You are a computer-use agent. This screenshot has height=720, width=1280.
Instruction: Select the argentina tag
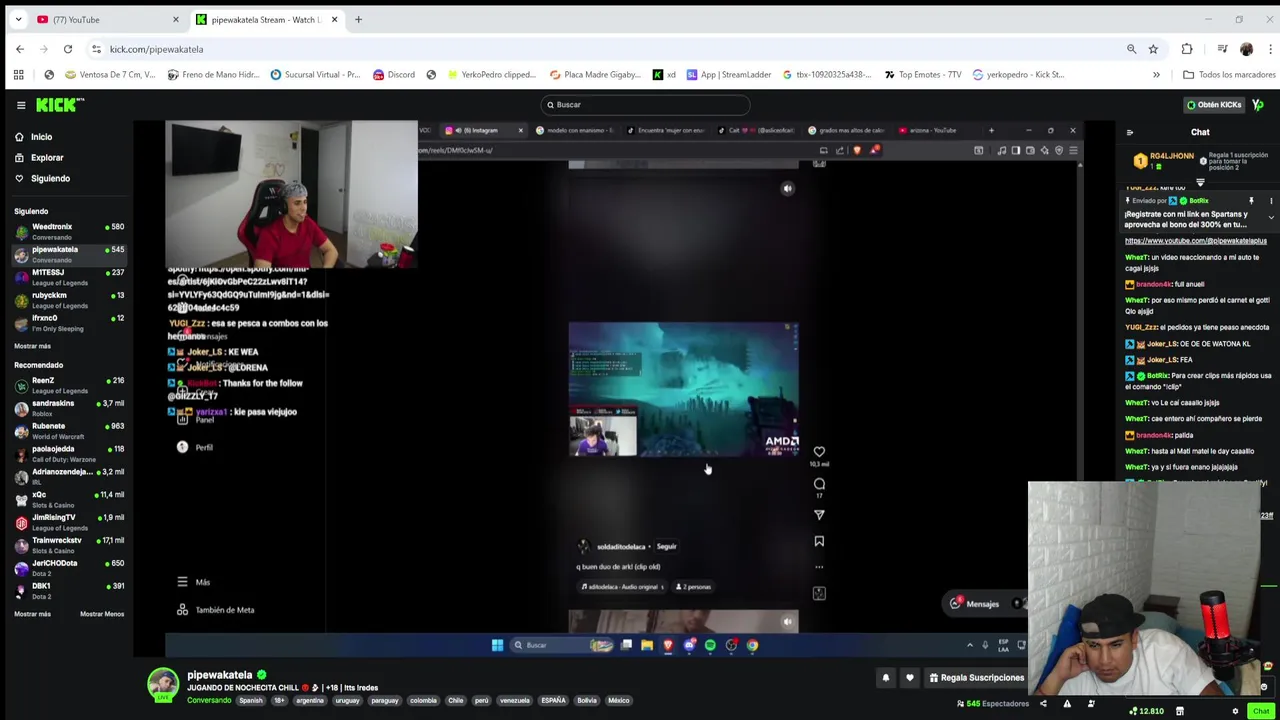point(310,700)
